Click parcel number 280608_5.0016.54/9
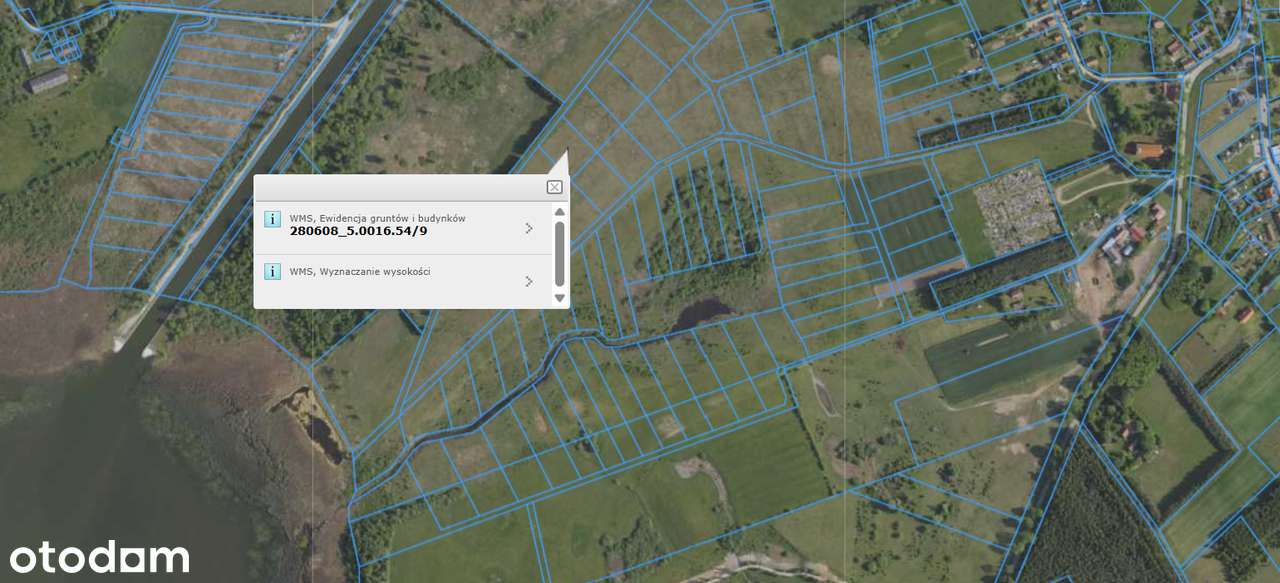1280x583 pixels. [358, 231]
